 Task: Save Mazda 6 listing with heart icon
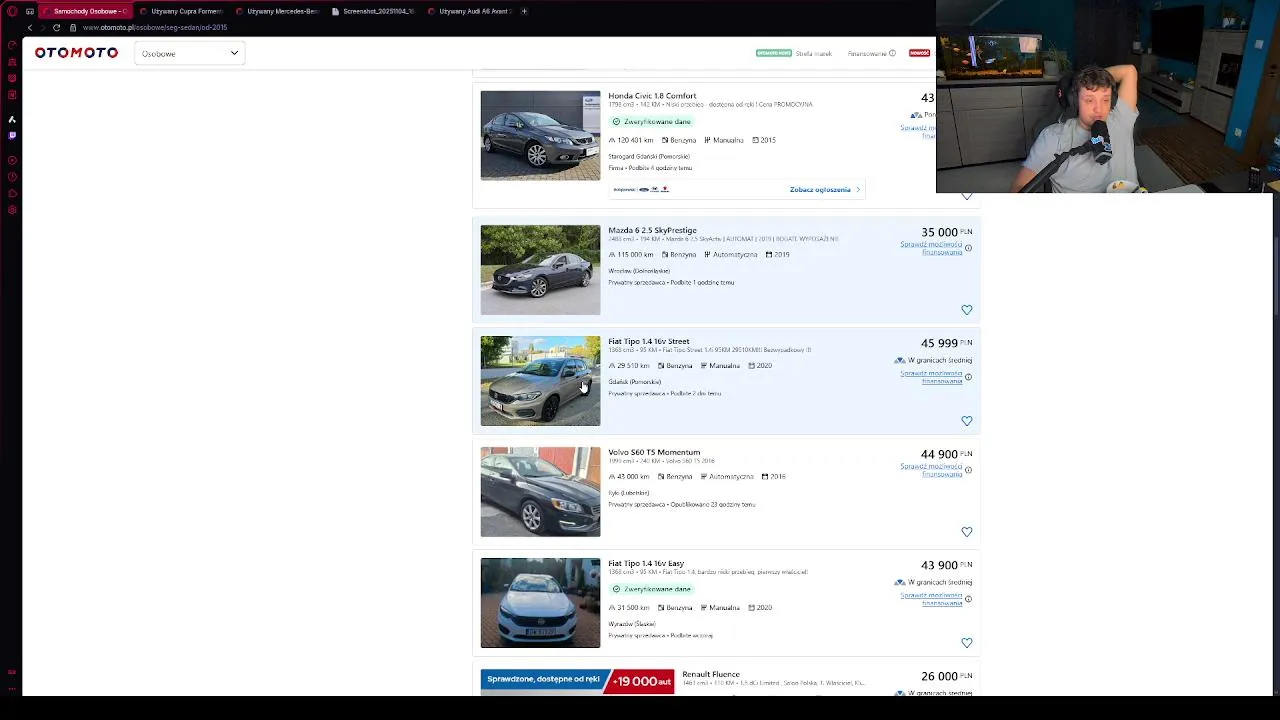point(967,310)
